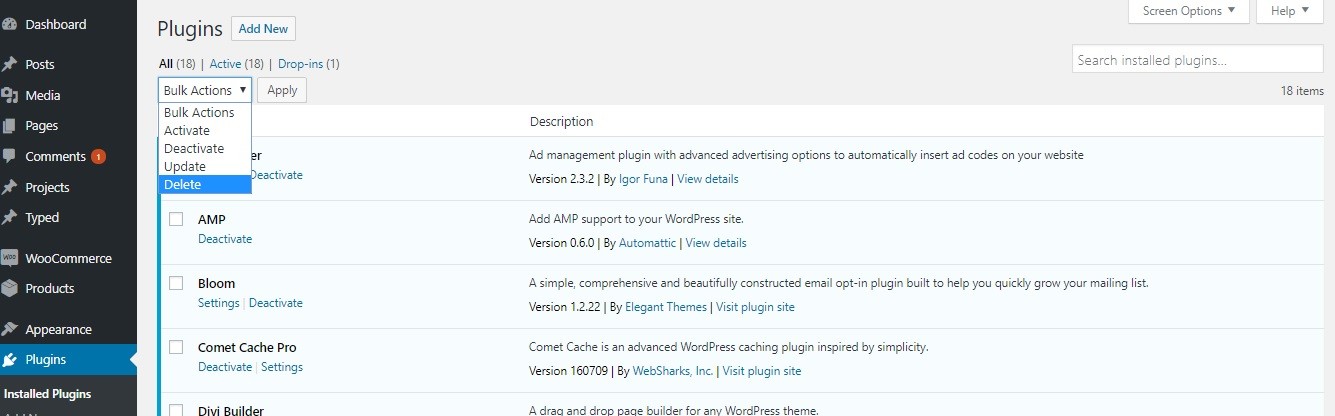The image size is (1335, 416).
Task: Click the Pages icon in sidebar
Action: (x=9, y=126)
